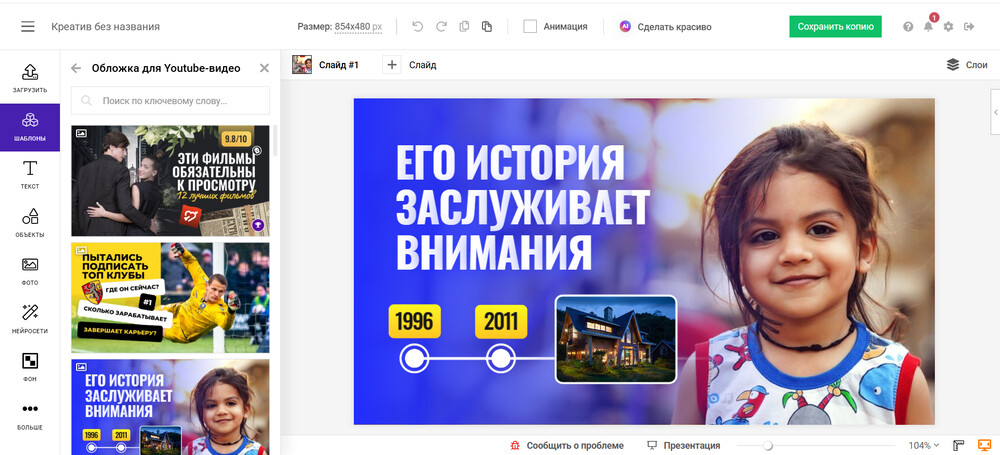The height and width of the screenshot is (455, 1000).
Task: Open the Фото sidebar tool
Action: [30, 271]
